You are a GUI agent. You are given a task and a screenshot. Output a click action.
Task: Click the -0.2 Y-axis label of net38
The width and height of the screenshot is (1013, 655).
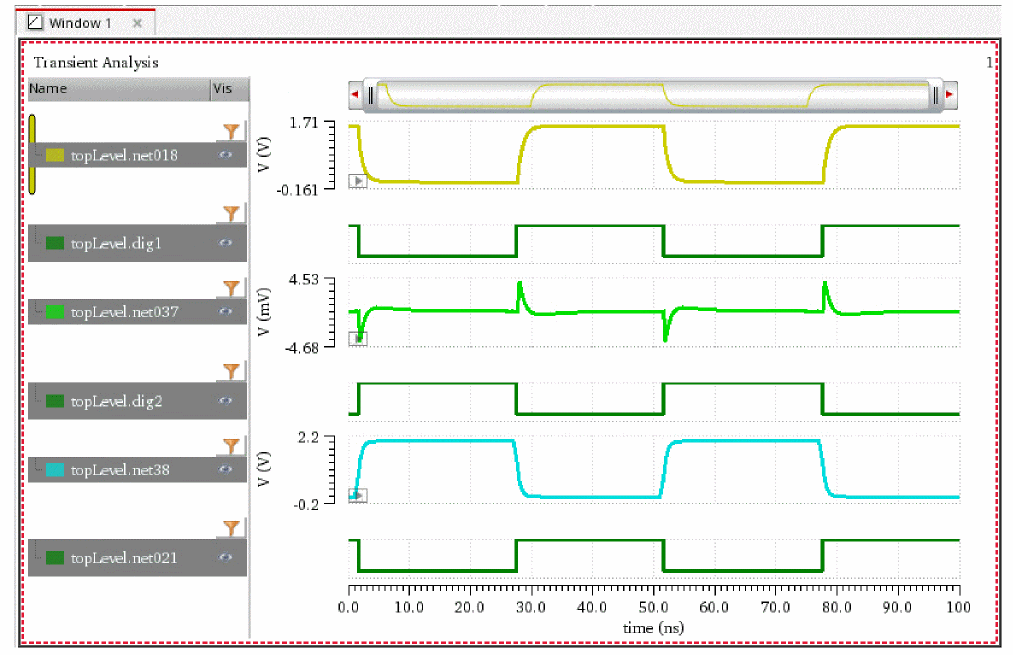(306, 504)
